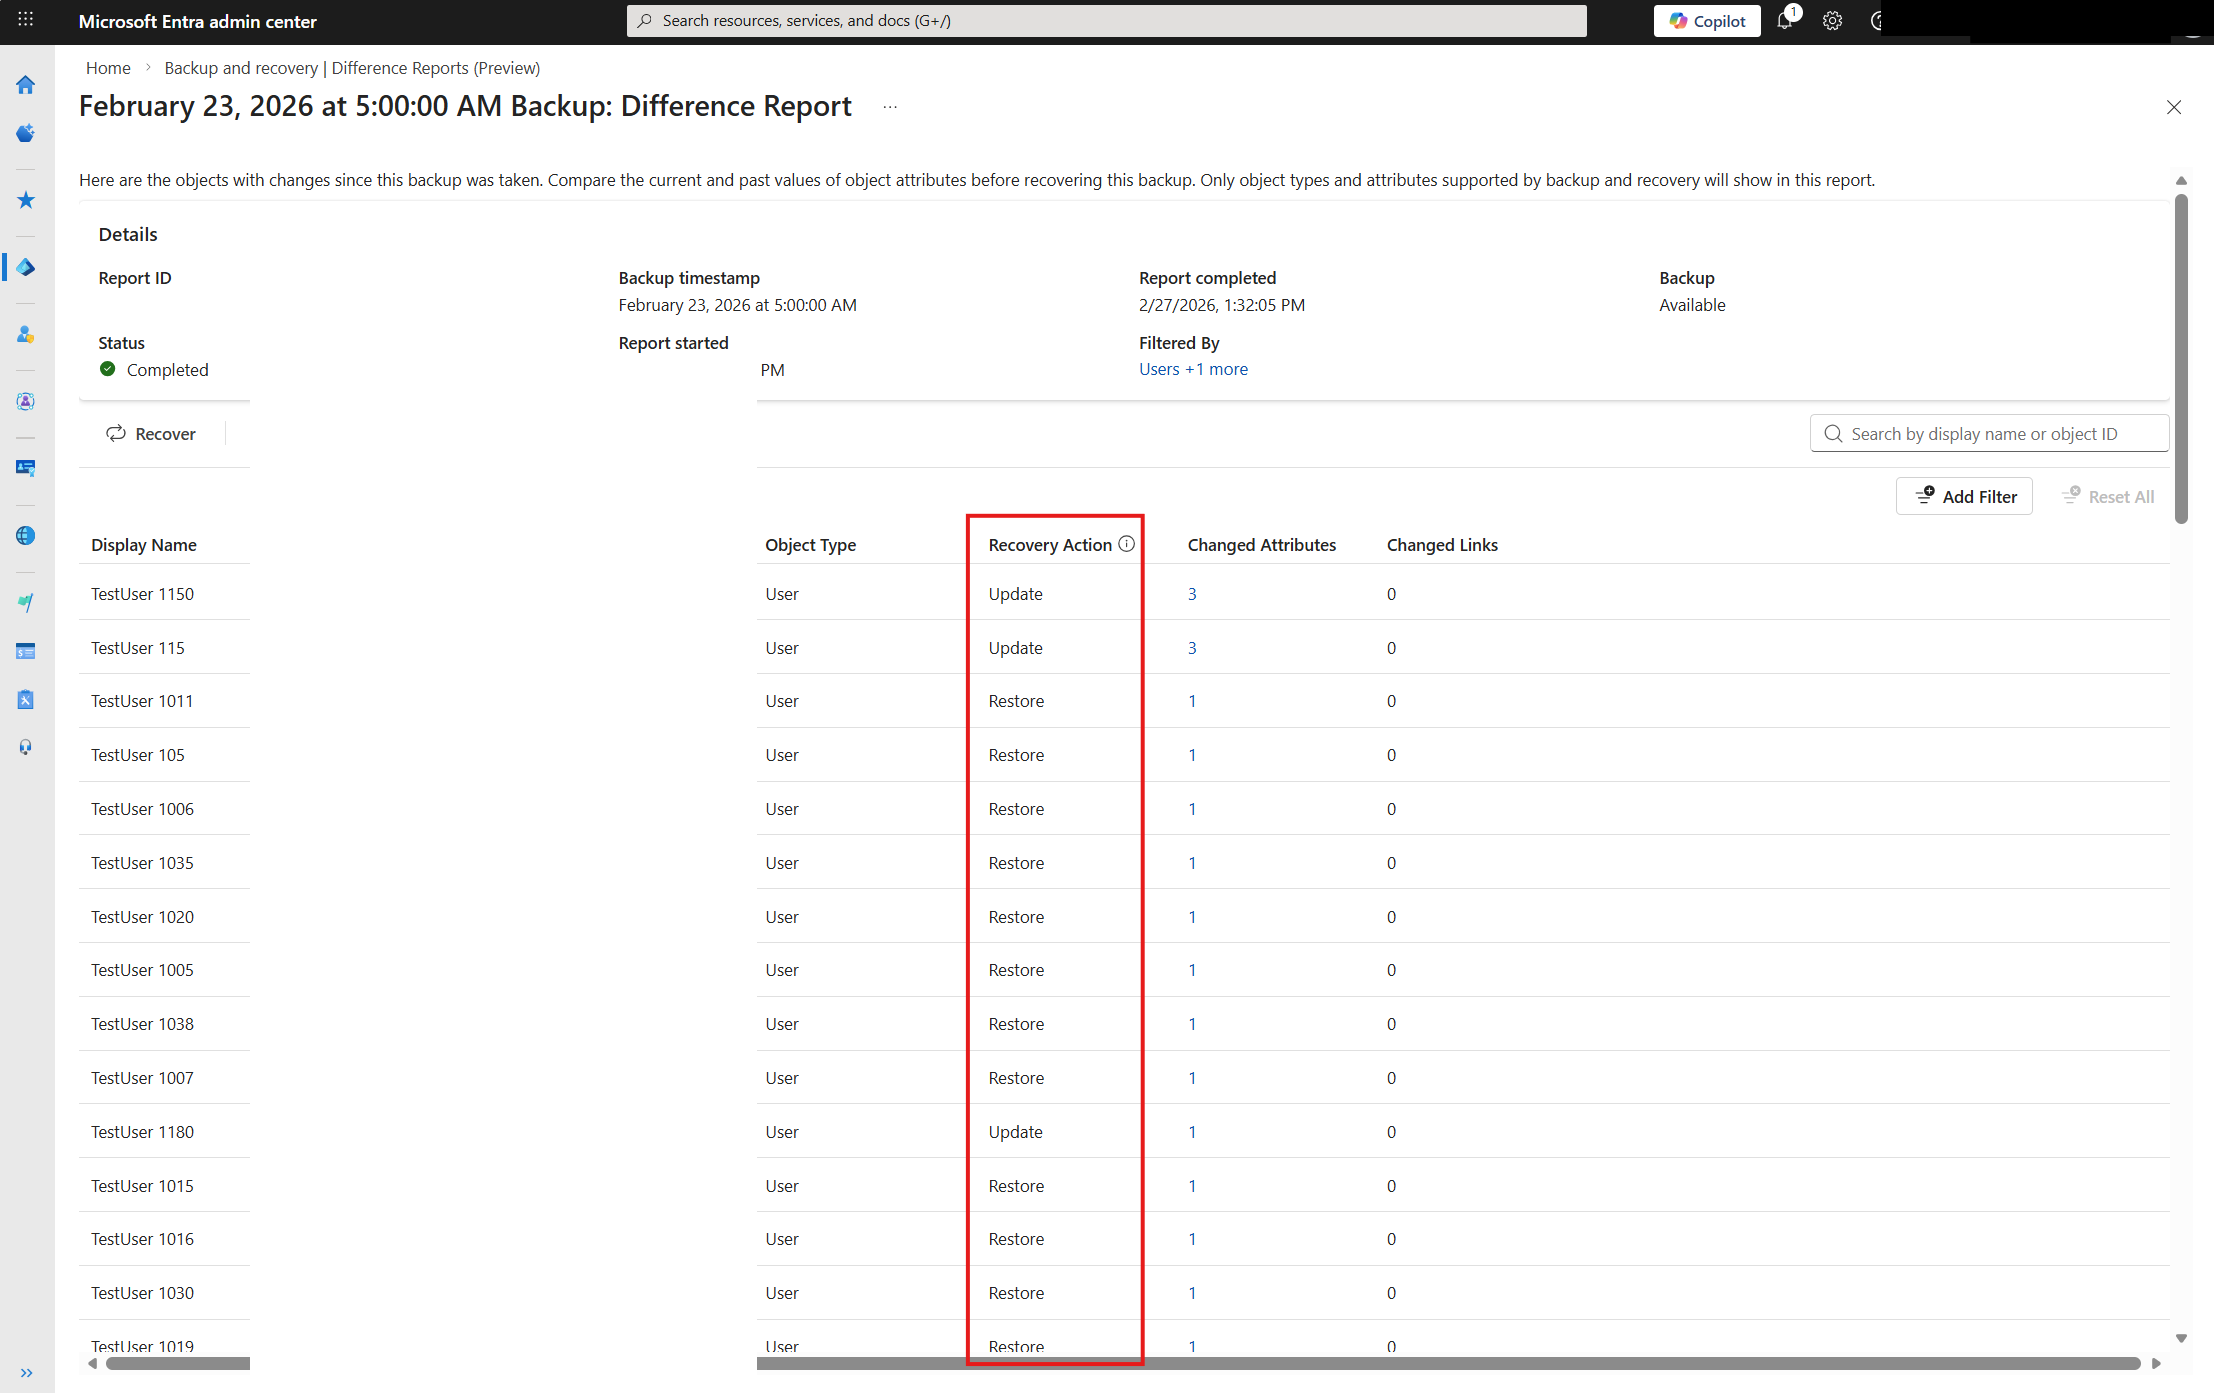Expand the difference report overflow menu
The height and width of the screenshot is (1393, 2214).
coord(890,107)
